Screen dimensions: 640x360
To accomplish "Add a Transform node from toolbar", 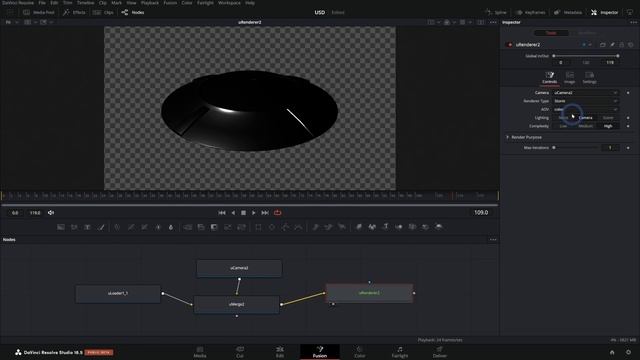I will [241, 227].
